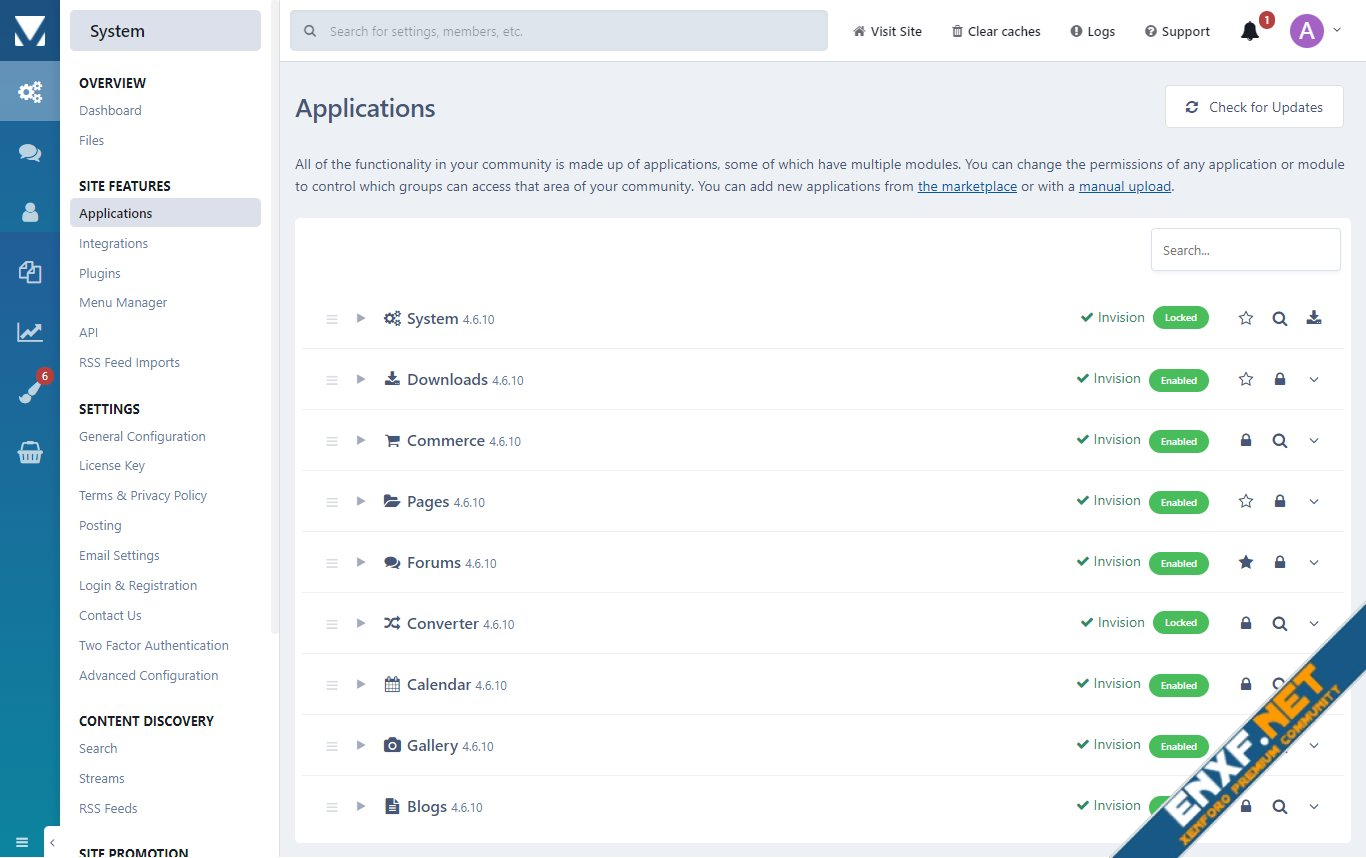Open Email Settings in the sidebar

(x=119, y=555)
